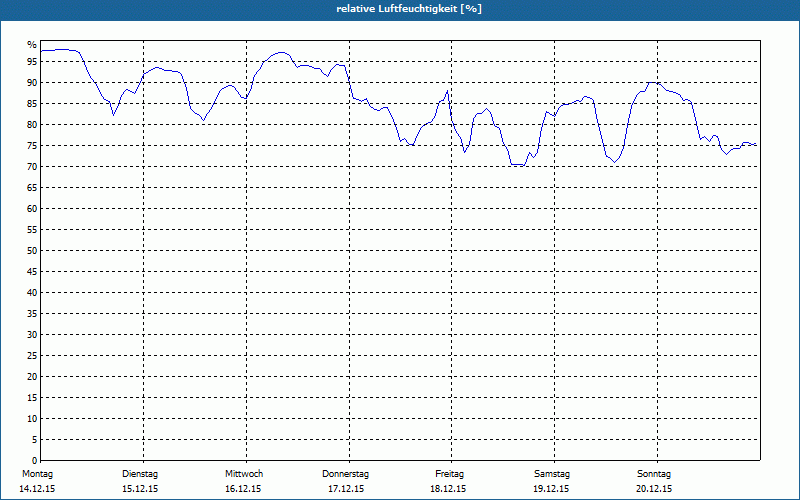Click the y-axis value '40'
The height and width of the screenshot is (500, 800).
(x=32, y=293)
